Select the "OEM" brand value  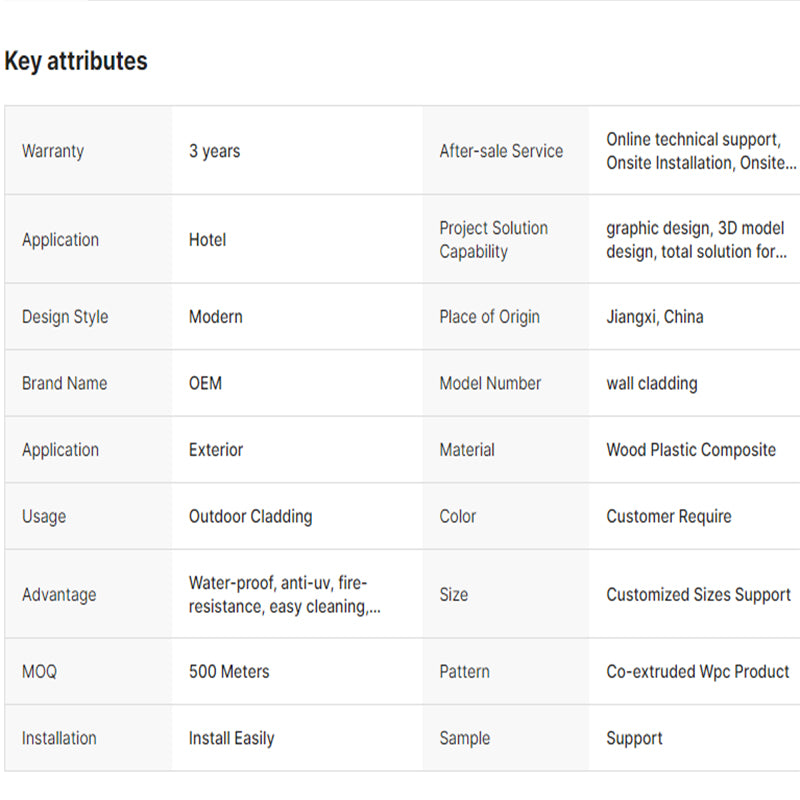[x=205, y=383]
